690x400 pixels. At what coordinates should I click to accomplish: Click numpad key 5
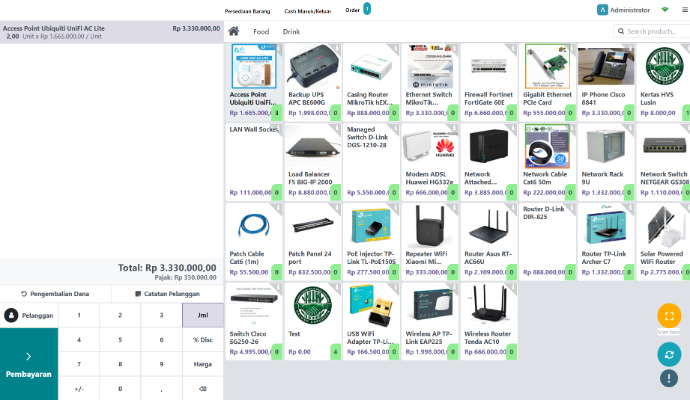[x=120, y=340]
